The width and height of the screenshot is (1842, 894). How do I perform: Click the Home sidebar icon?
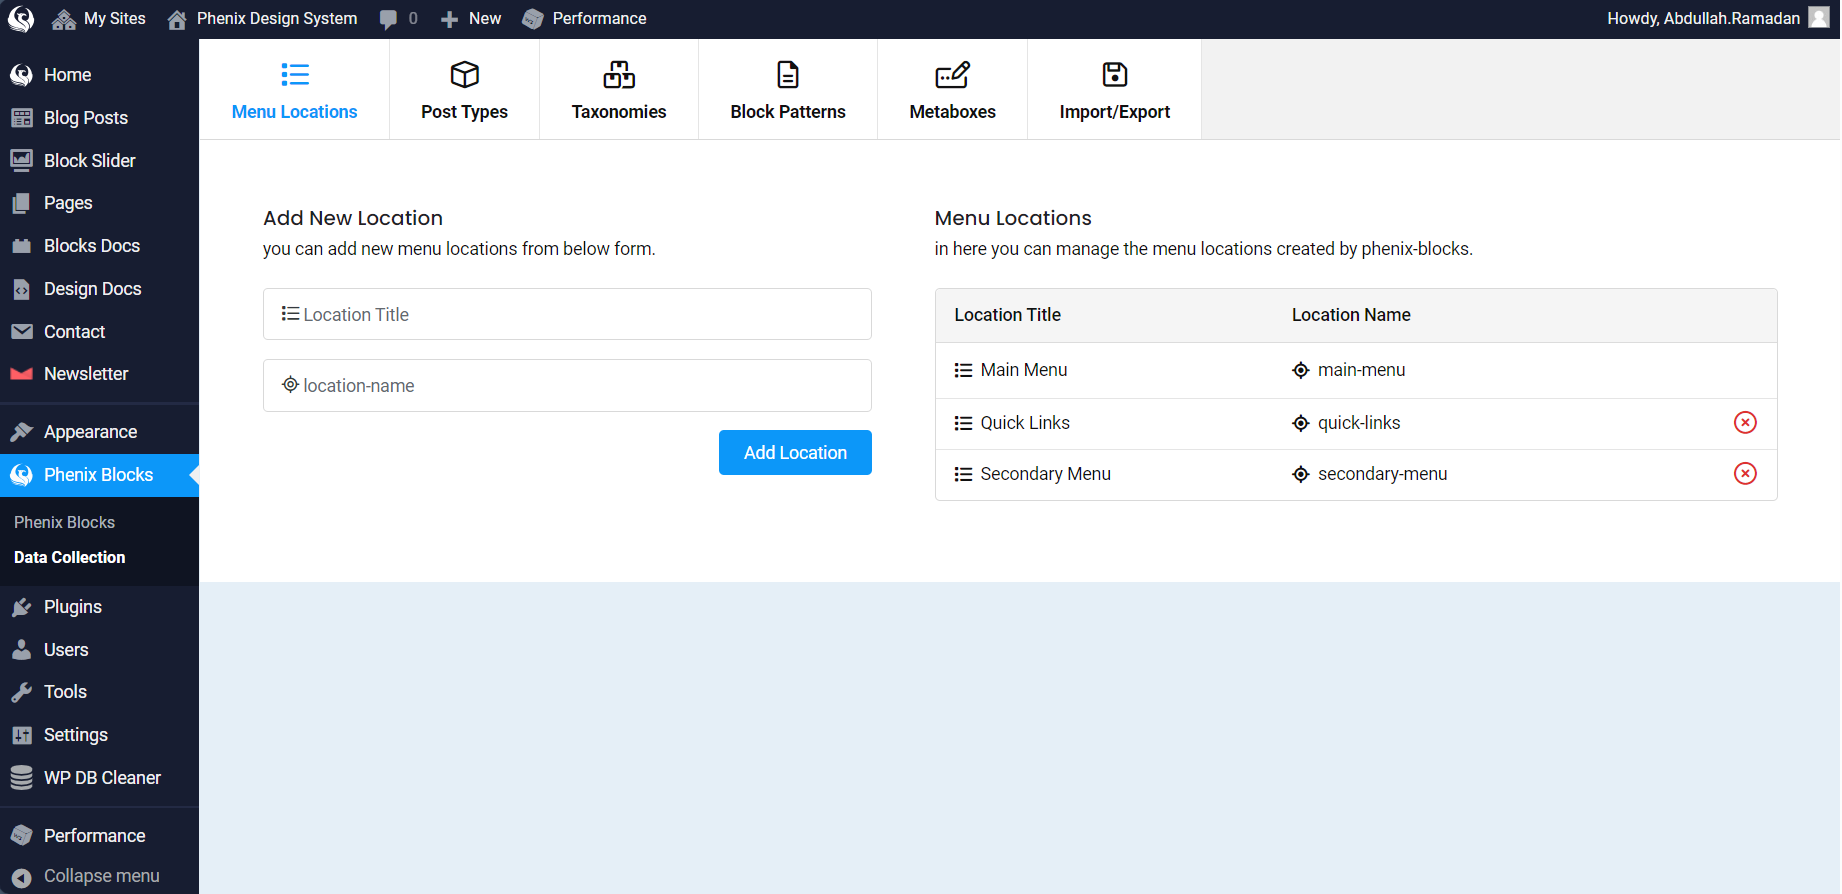pyautogui.click(x=21, y=75)
